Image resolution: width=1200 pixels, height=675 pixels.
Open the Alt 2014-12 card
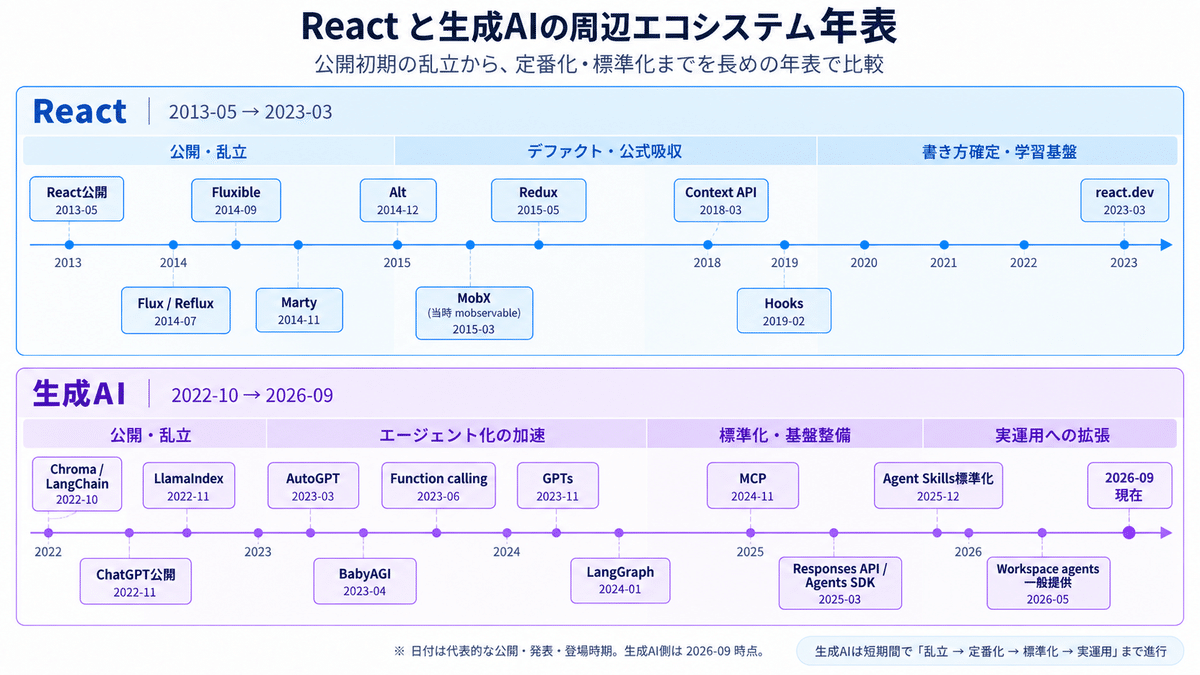click(398, 201)
